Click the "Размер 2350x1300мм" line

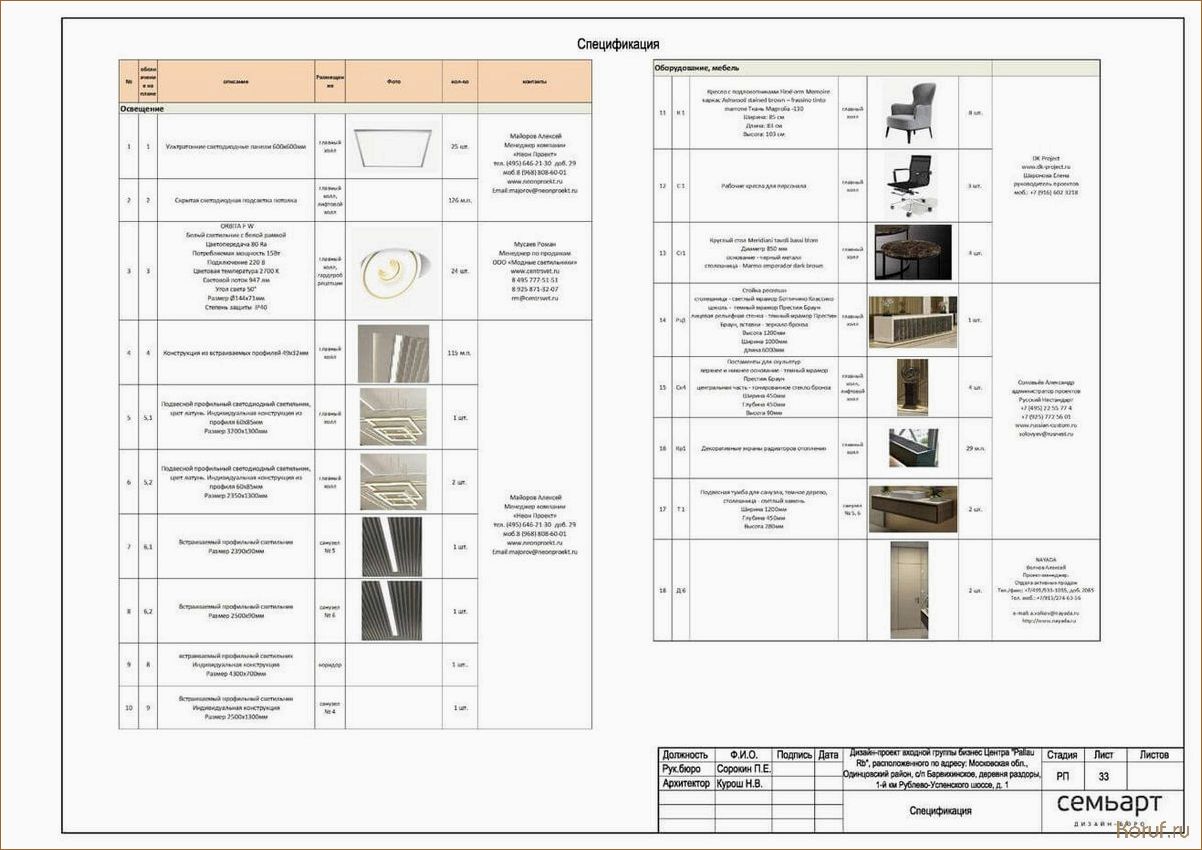(x=236, y=495)
